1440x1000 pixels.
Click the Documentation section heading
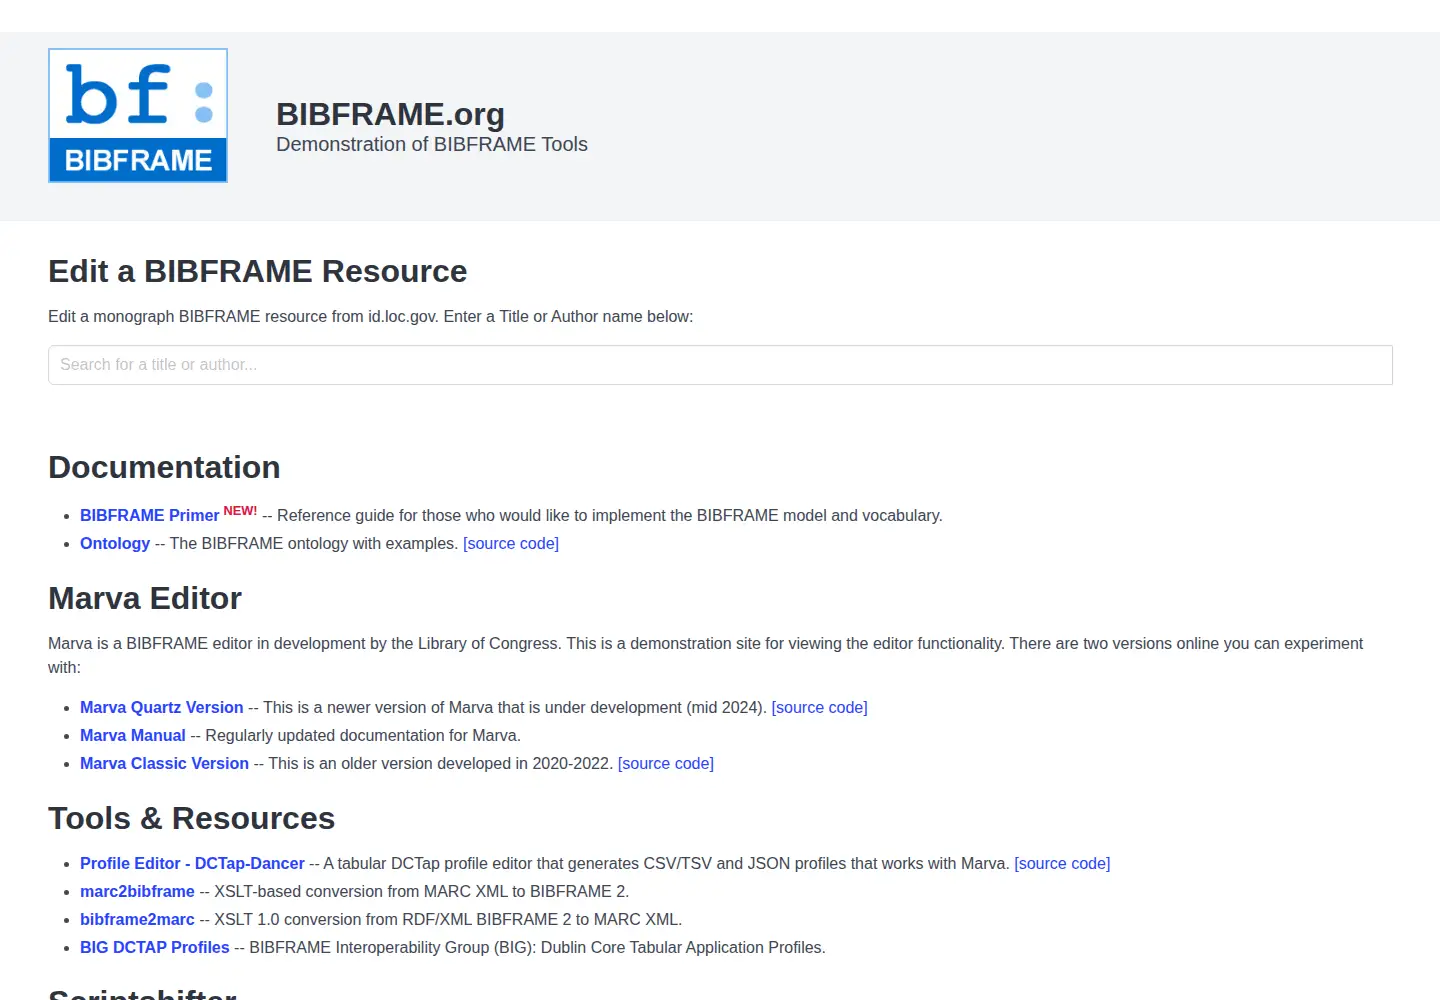tap(164, 468)
